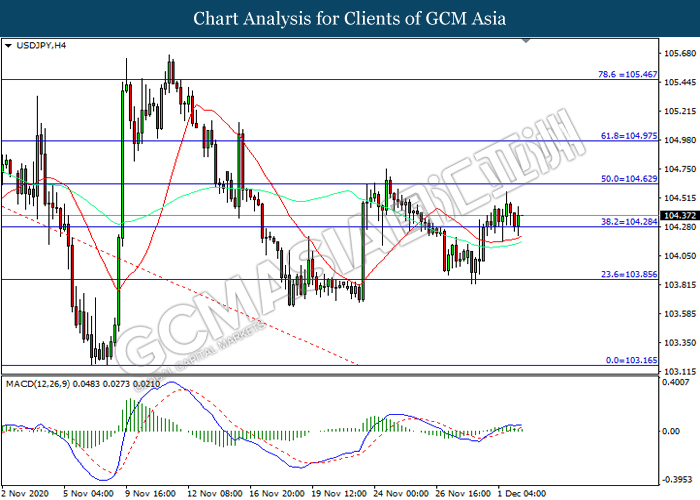Click the USDJPY,H4 chart symbol label
Viewport: 700px width, 500px height.
(x=41, y=46)
